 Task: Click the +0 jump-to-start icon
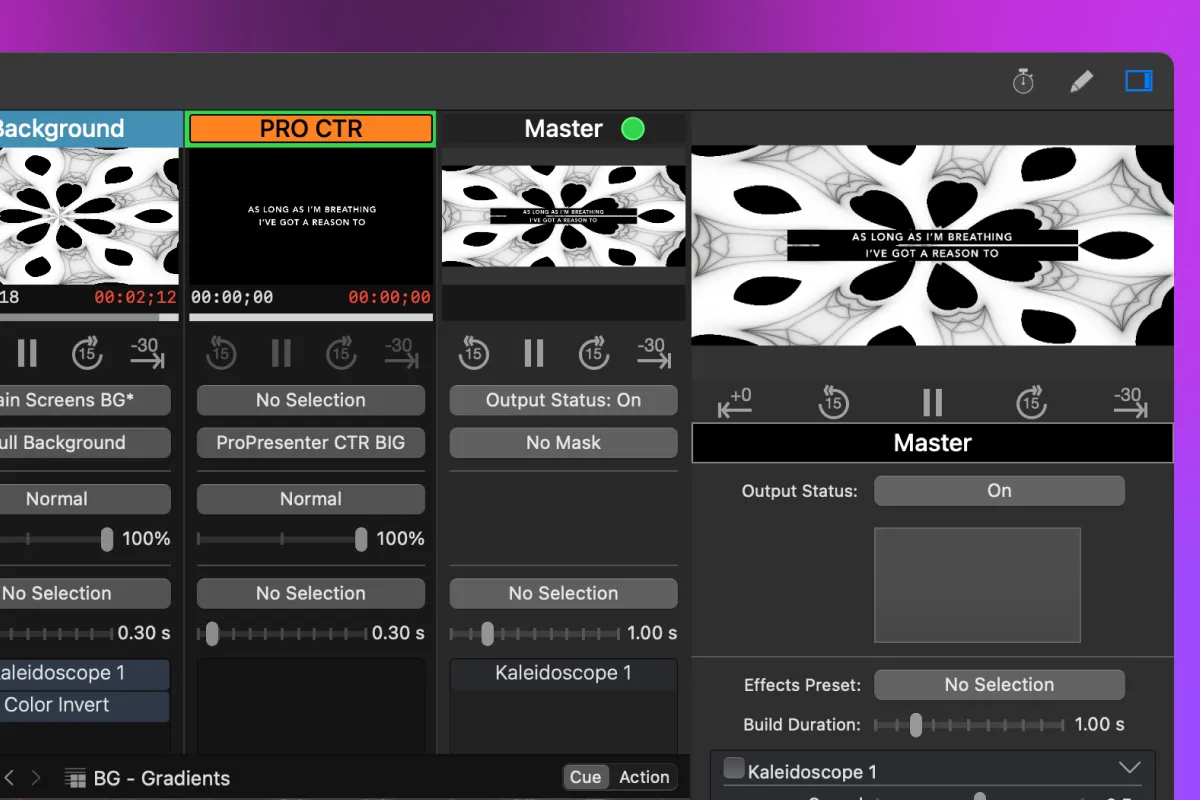point(735,402)
